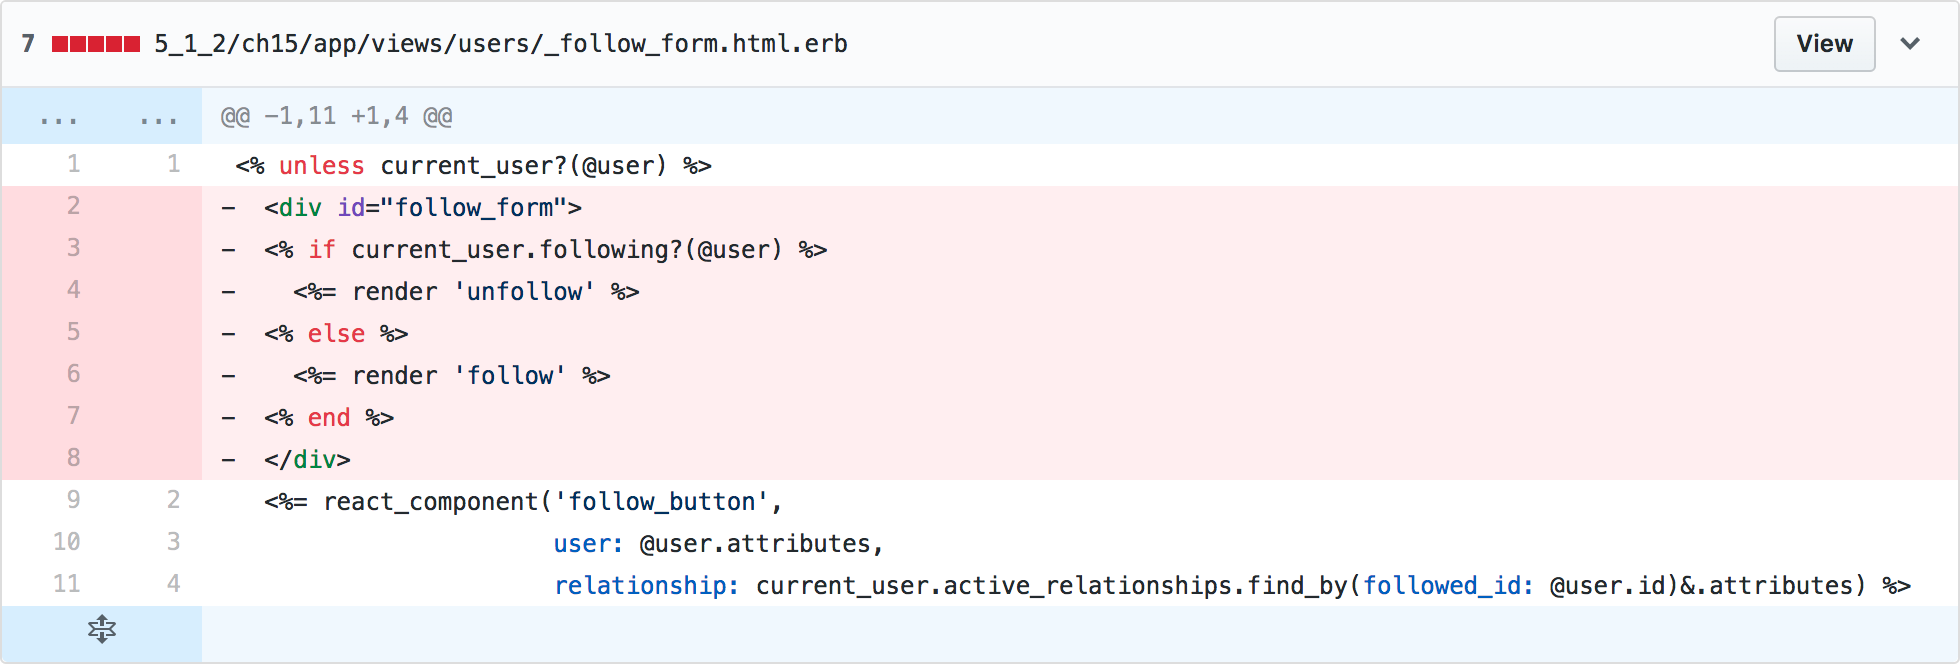
Task: Click the red diffstat blocks in header
Action: click(x=96, y=44)
